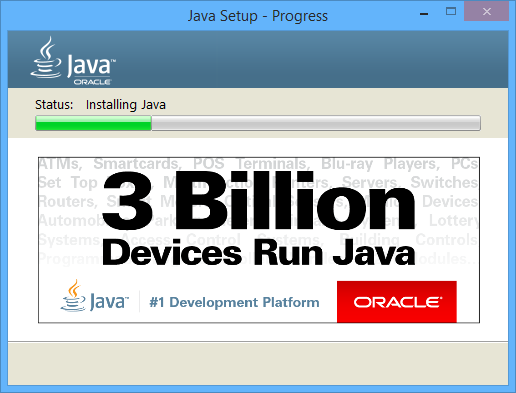Click the gray unfilled portion of progress bar
The image size is (516, 393).
316,123
